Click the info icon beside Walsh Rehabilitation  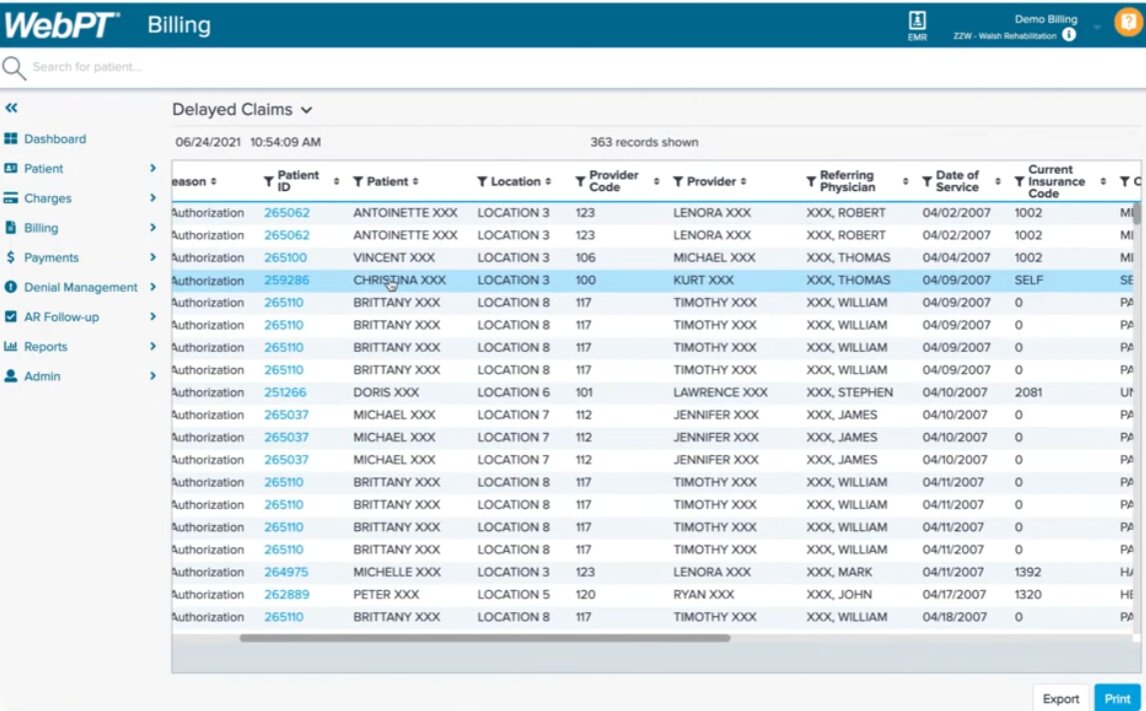point(1069,35)
